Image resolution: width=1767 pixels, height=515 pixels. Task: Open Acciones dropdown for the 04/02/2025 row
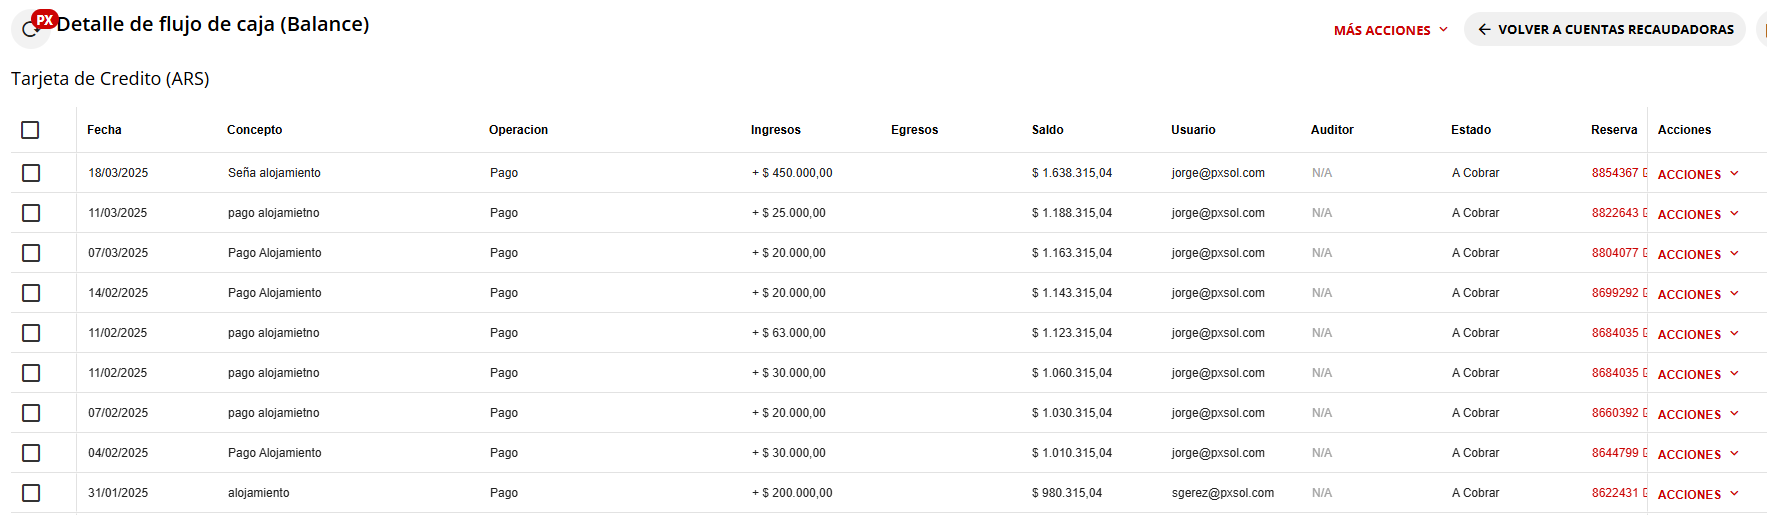tap(1697, 454)
